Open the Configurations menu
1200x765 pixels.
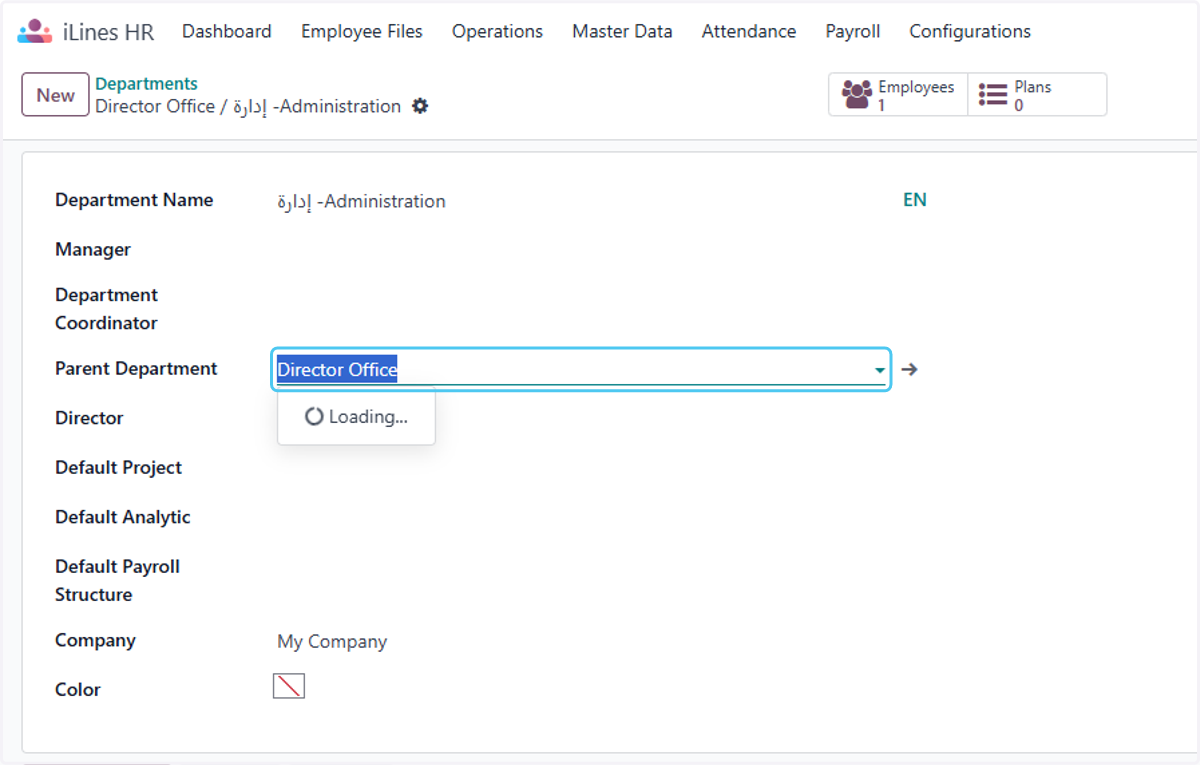pos(970,31)
